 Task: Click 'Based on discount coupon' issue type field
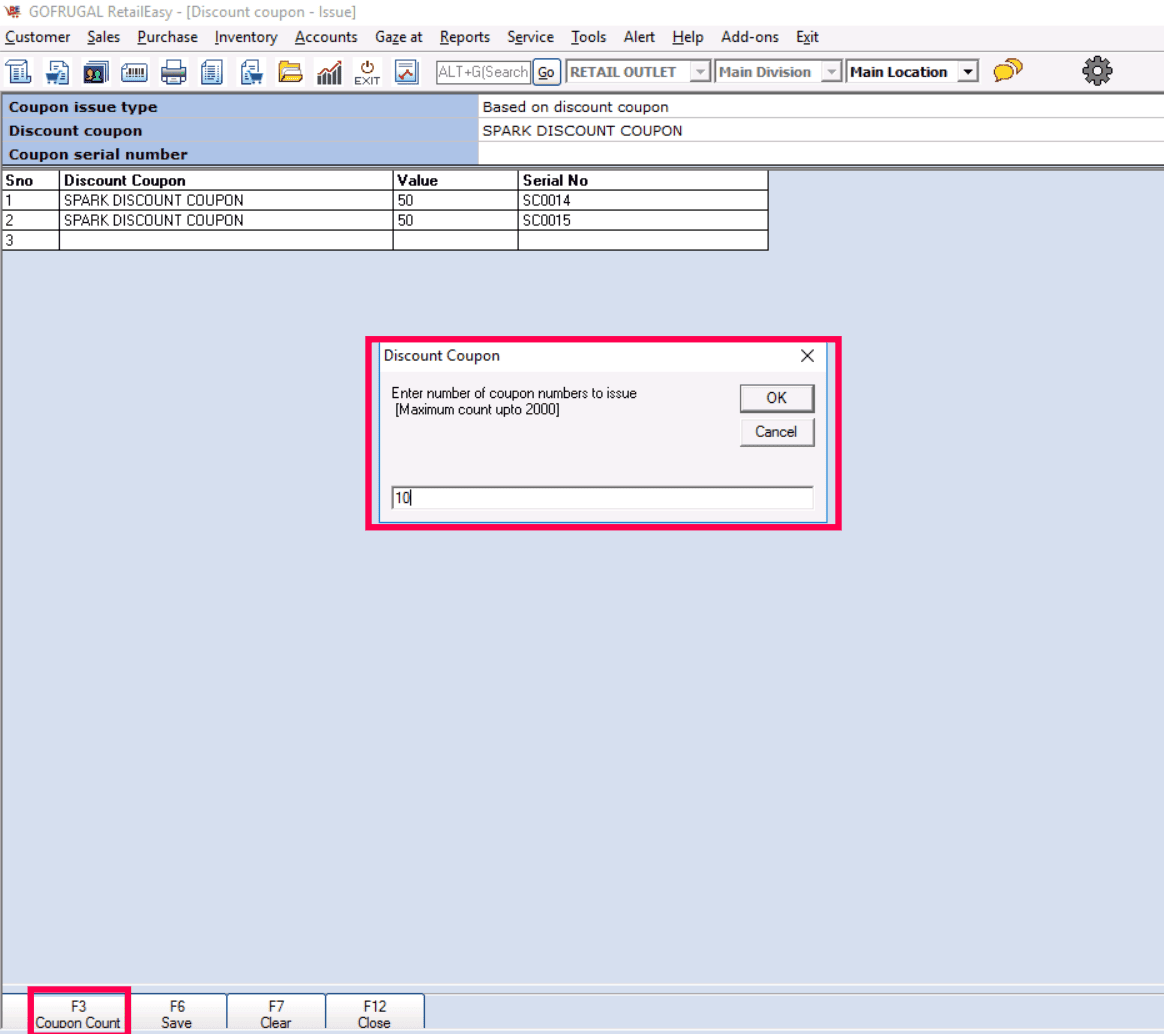coord(821,107)
